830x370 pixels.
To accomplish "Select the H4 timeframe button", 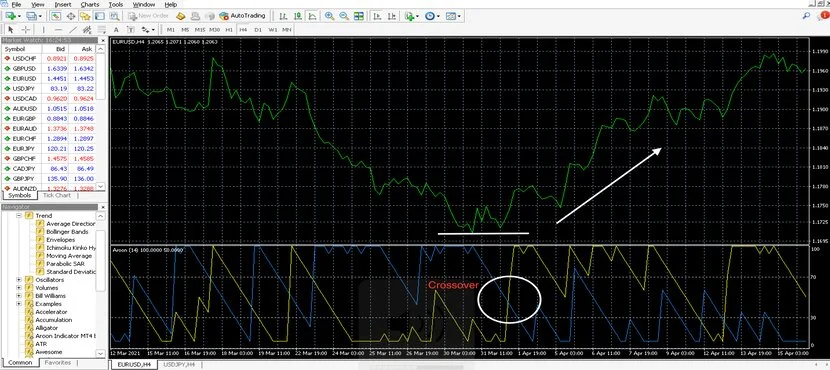I will pos(243,30).
